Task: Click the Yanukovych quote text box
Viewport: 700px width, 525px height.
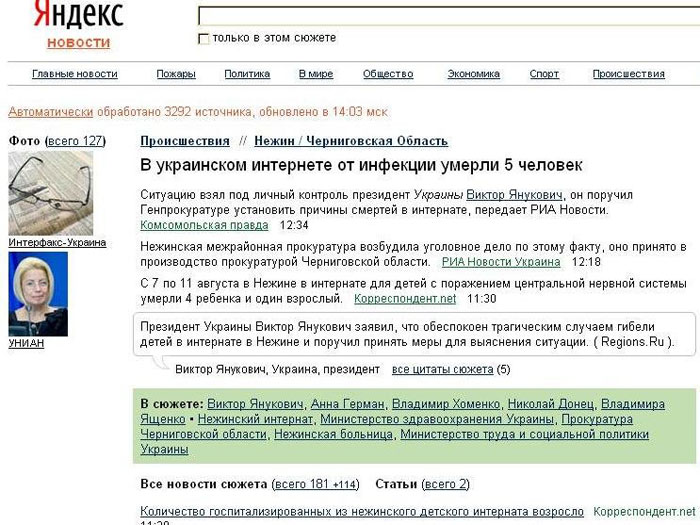Action: point(414,334)
